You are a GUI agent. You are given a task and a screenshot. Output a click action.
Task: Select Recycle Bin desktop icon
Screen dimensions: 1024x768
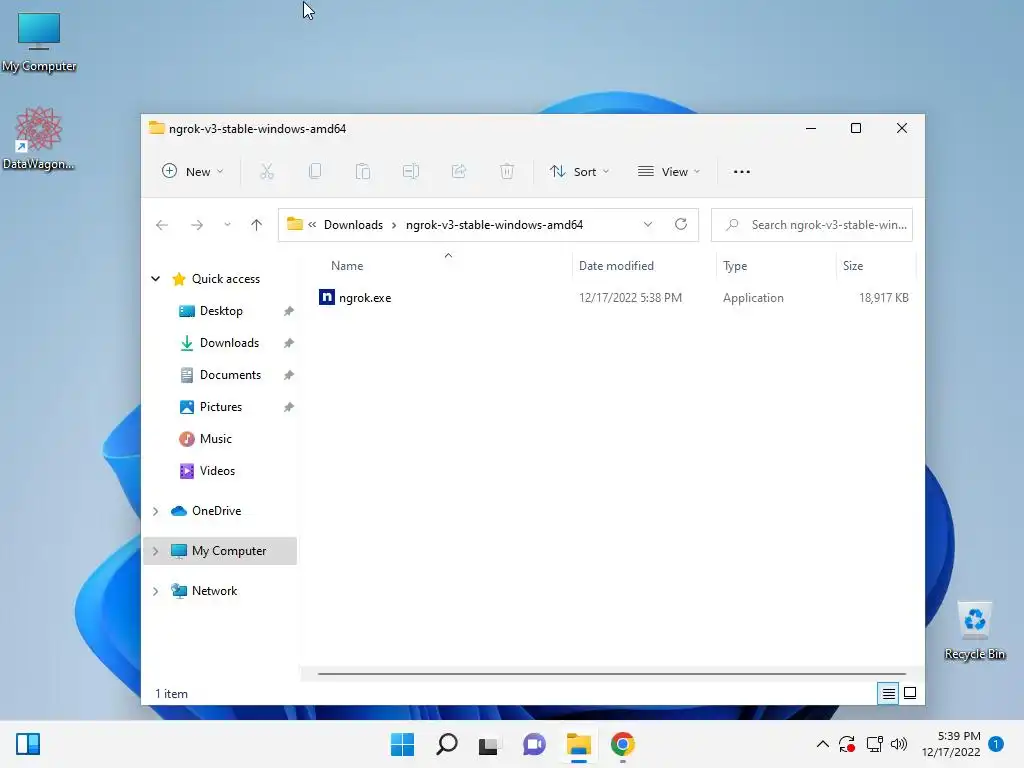click(975, 632)
